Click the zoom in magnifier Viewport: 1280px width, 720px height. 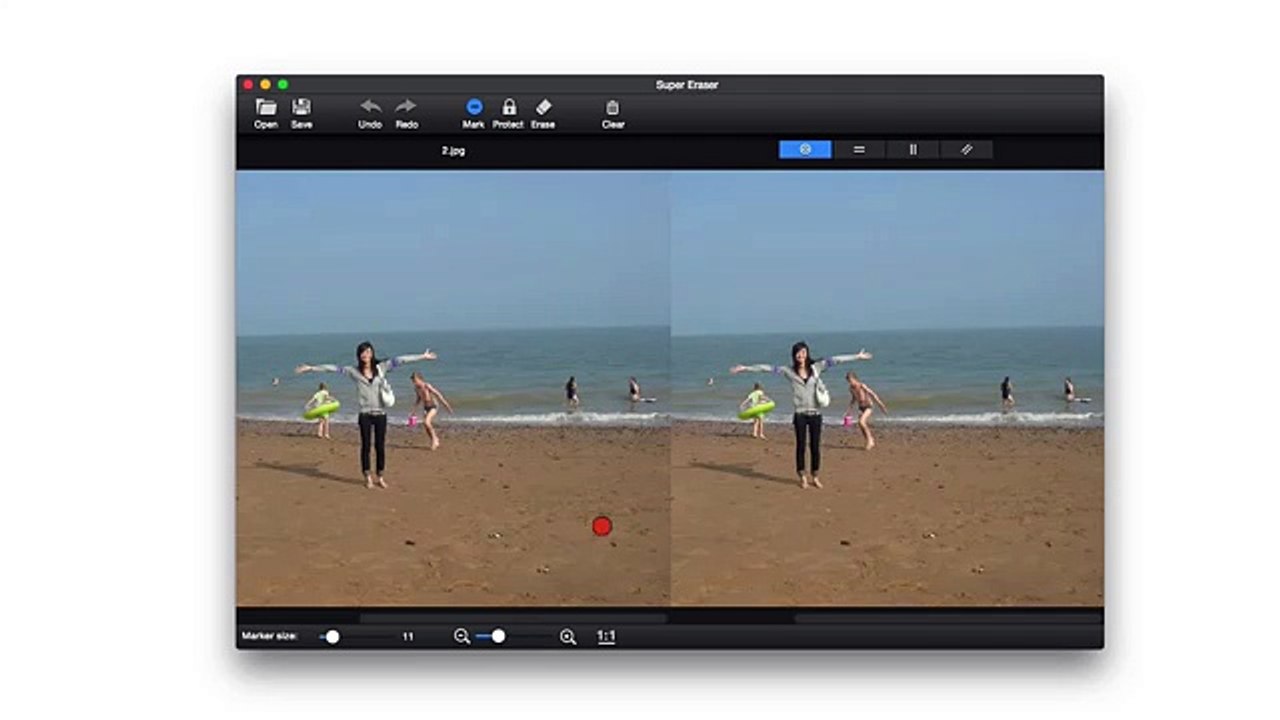(x=568, y=636)
